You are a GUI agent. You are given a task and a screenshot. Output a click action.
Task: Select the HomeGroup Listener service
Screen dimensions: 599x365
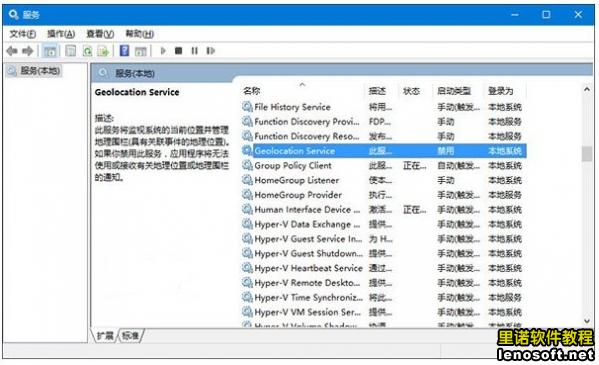(384, 180)
